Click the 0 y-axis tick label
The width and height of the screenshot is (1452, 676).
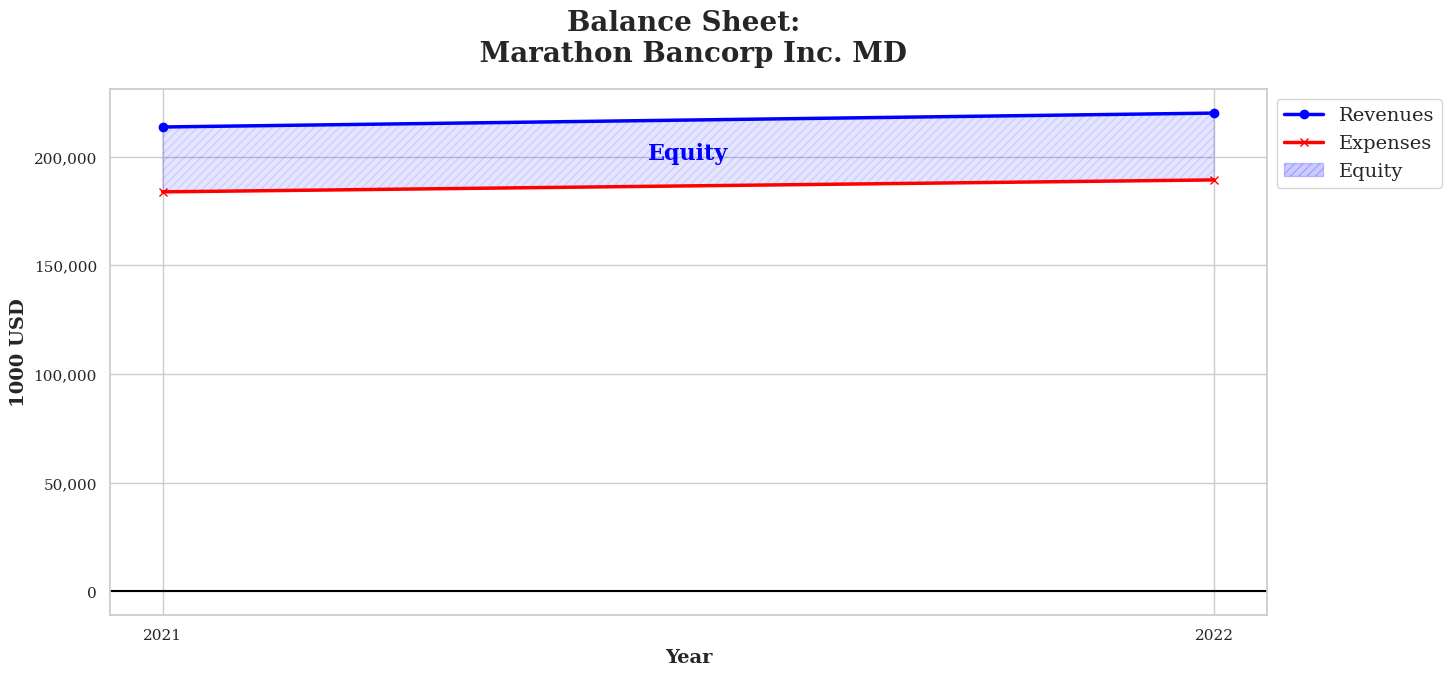click(x=92, y=593)
